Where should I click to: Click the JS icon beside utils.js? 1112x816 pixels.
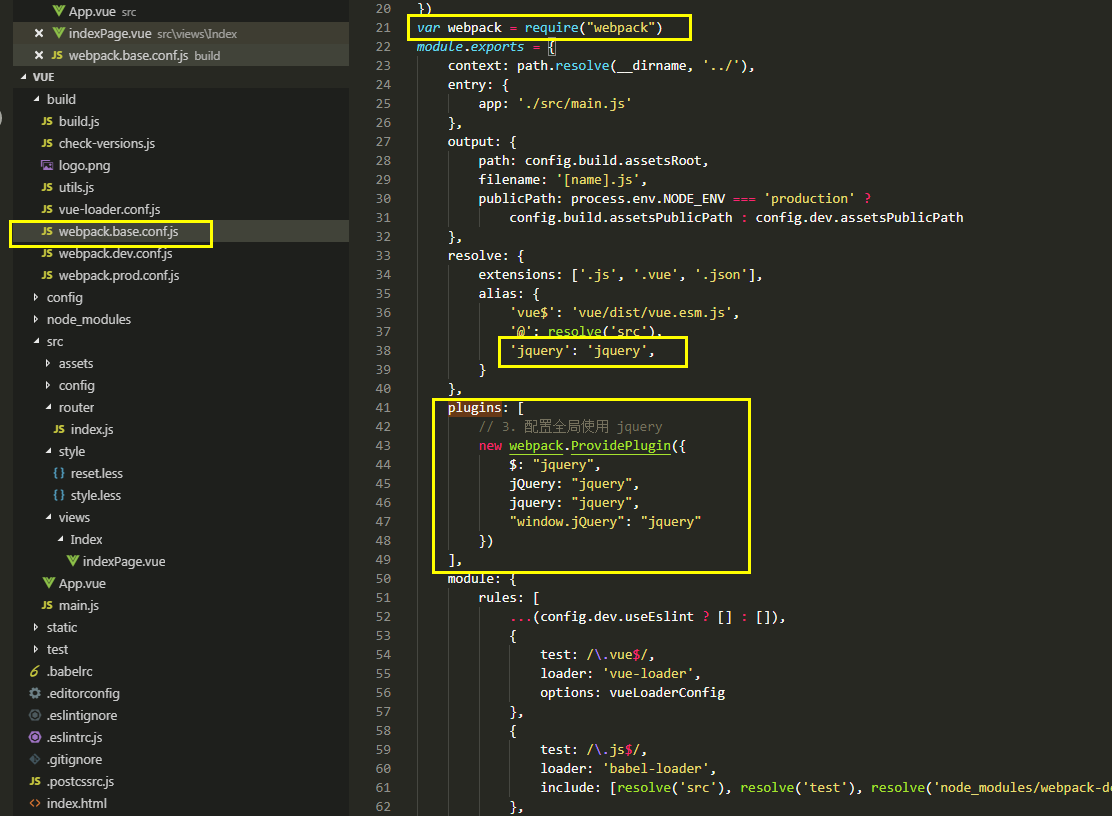(47, 187)
